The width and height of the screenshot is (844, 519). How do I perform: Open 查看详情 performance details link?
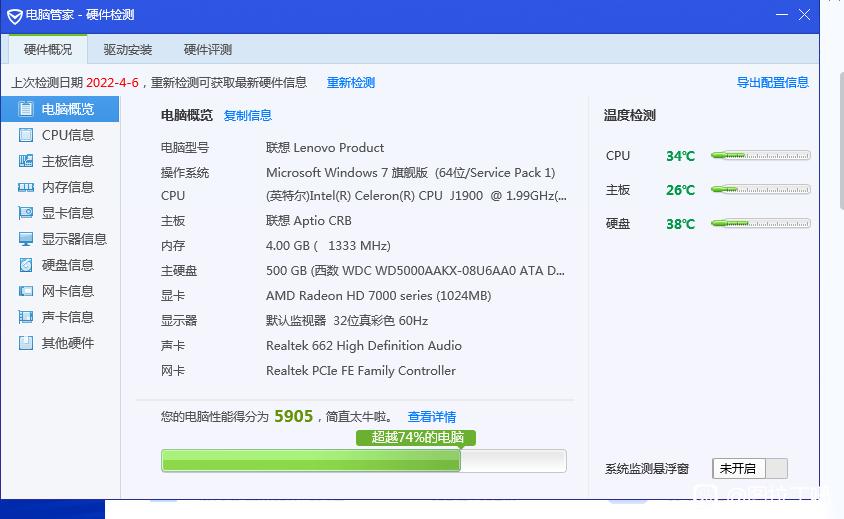pos(432,417)
